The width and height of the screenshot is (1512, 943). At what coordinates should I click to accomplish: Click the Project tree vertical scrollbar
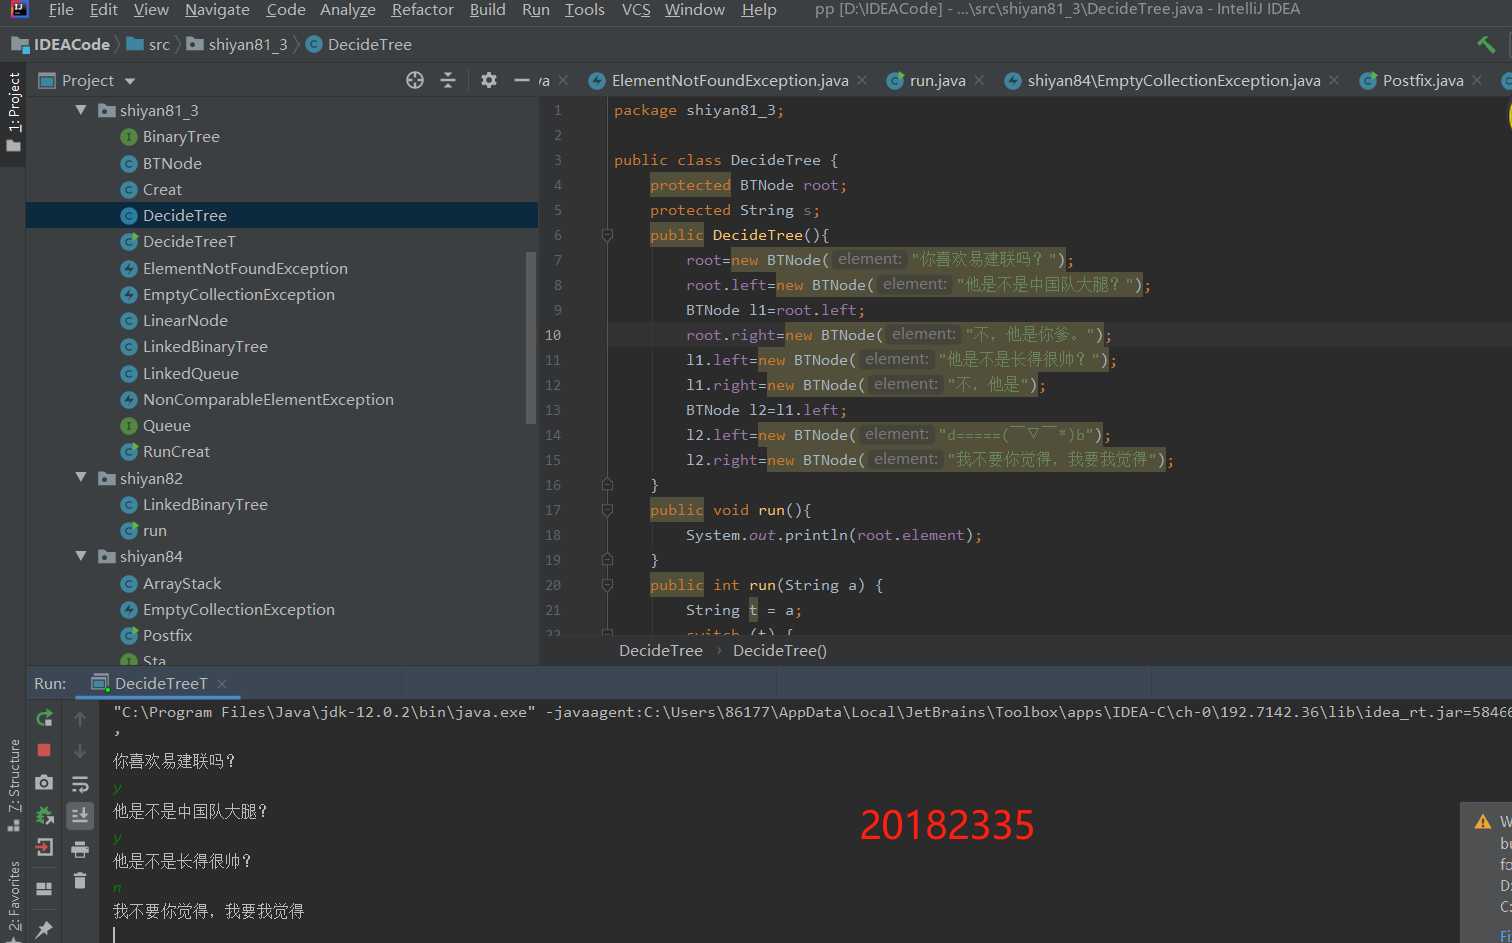tap(531, 338)
